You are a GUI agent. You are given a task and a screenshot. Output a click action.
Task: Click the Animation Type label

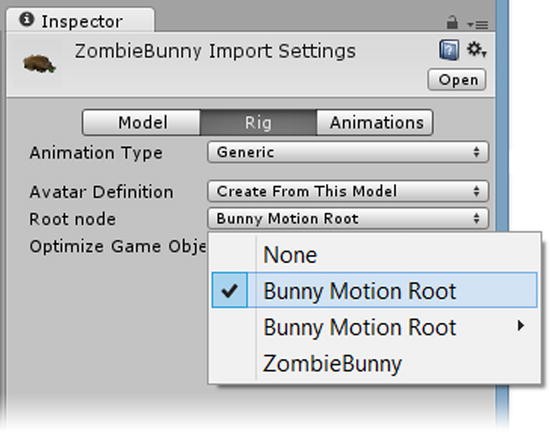[x=96, y=153]
